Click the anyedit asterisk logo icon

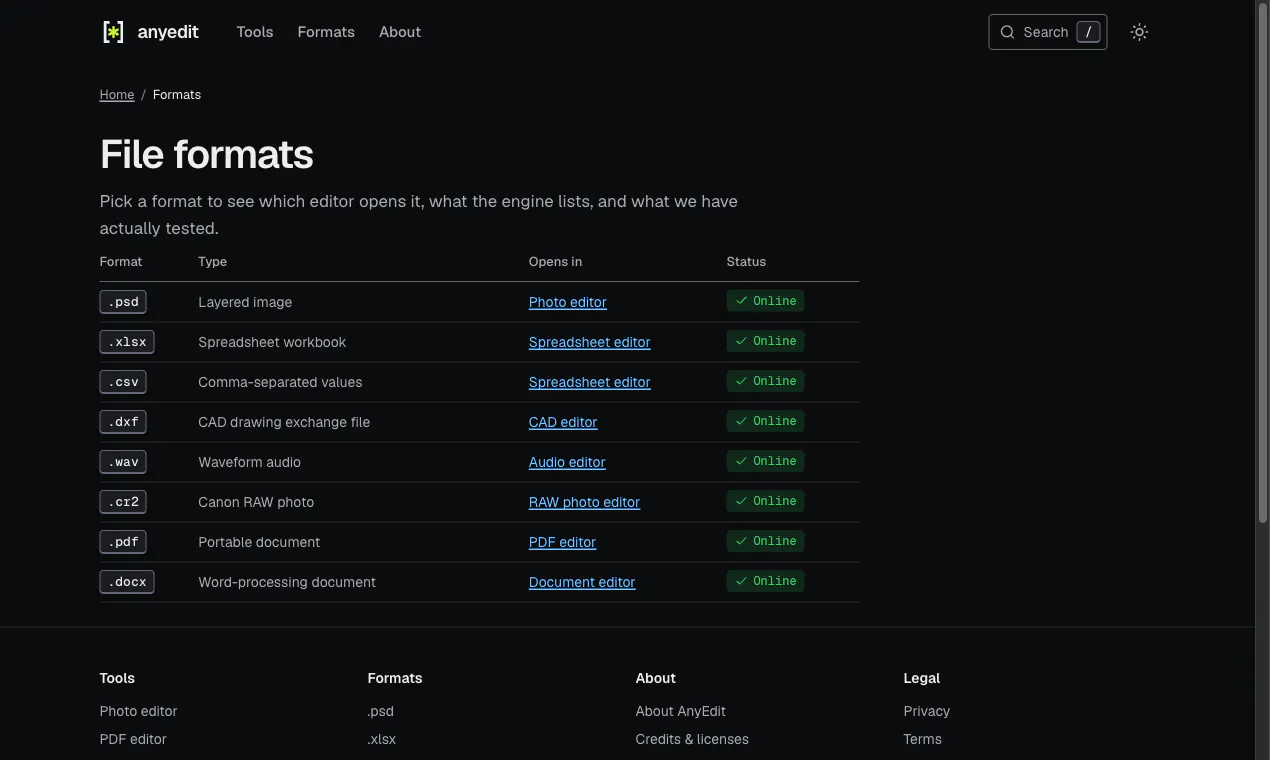113,32
